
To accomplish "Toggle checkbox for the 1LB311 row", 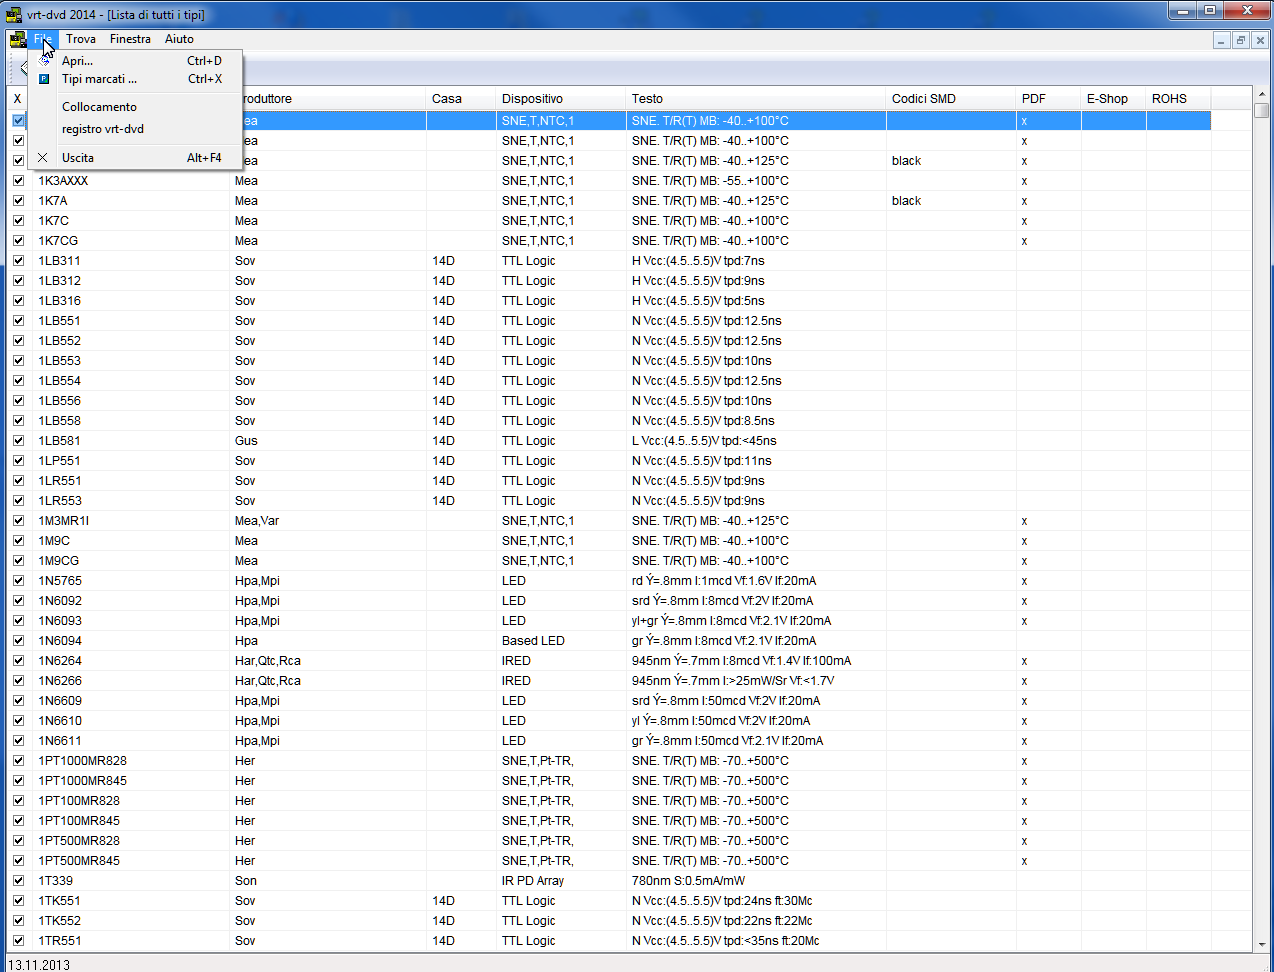I will coord(18,261).
